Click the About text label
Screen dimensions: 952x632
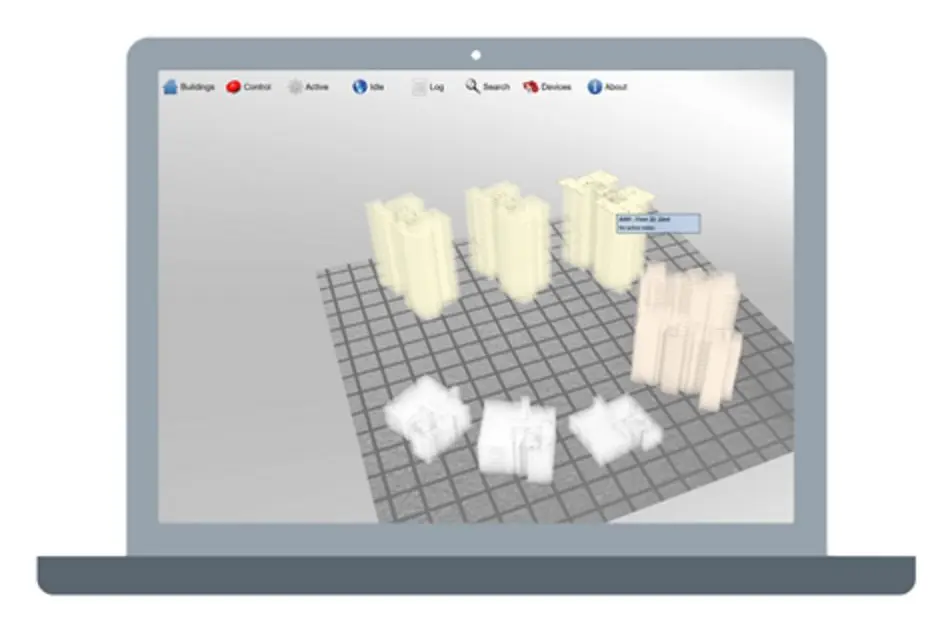pos(616,87)
